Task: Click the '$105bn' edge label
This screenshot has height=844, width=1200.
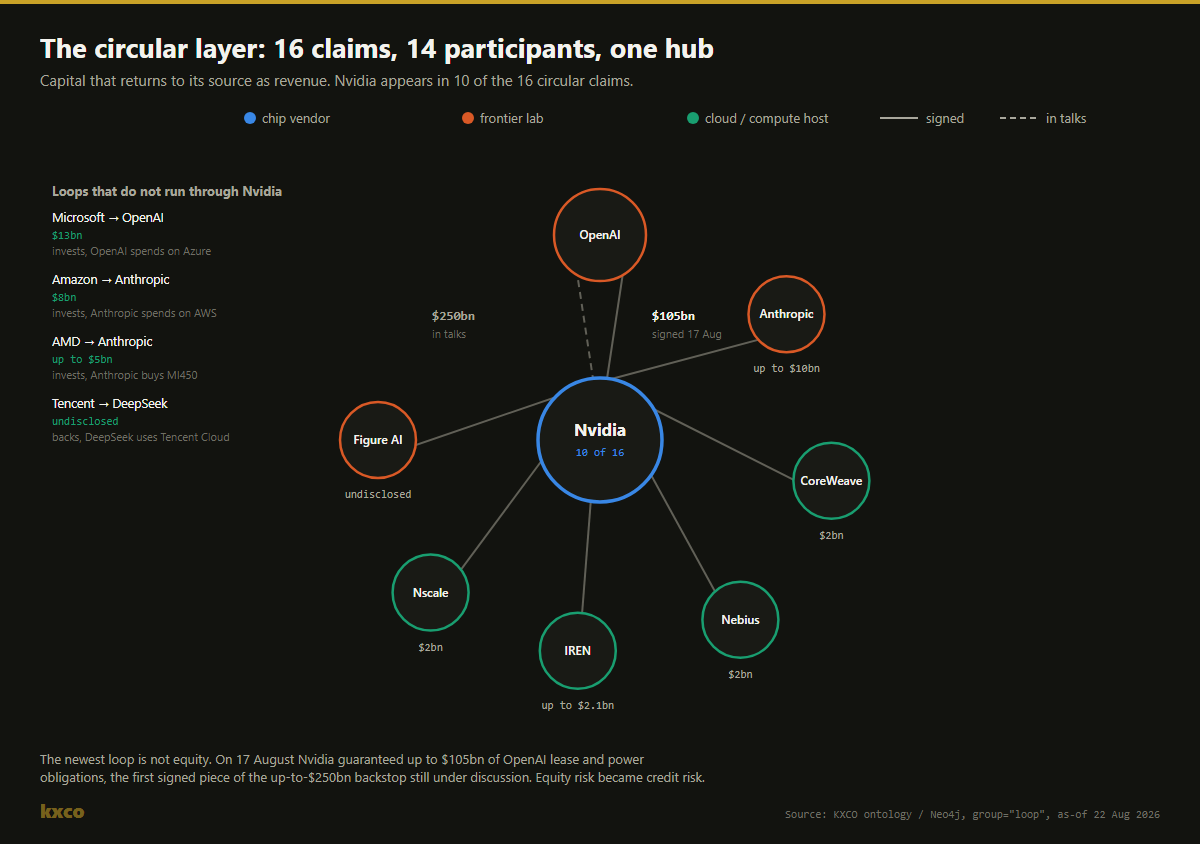Action: (673, 316)
